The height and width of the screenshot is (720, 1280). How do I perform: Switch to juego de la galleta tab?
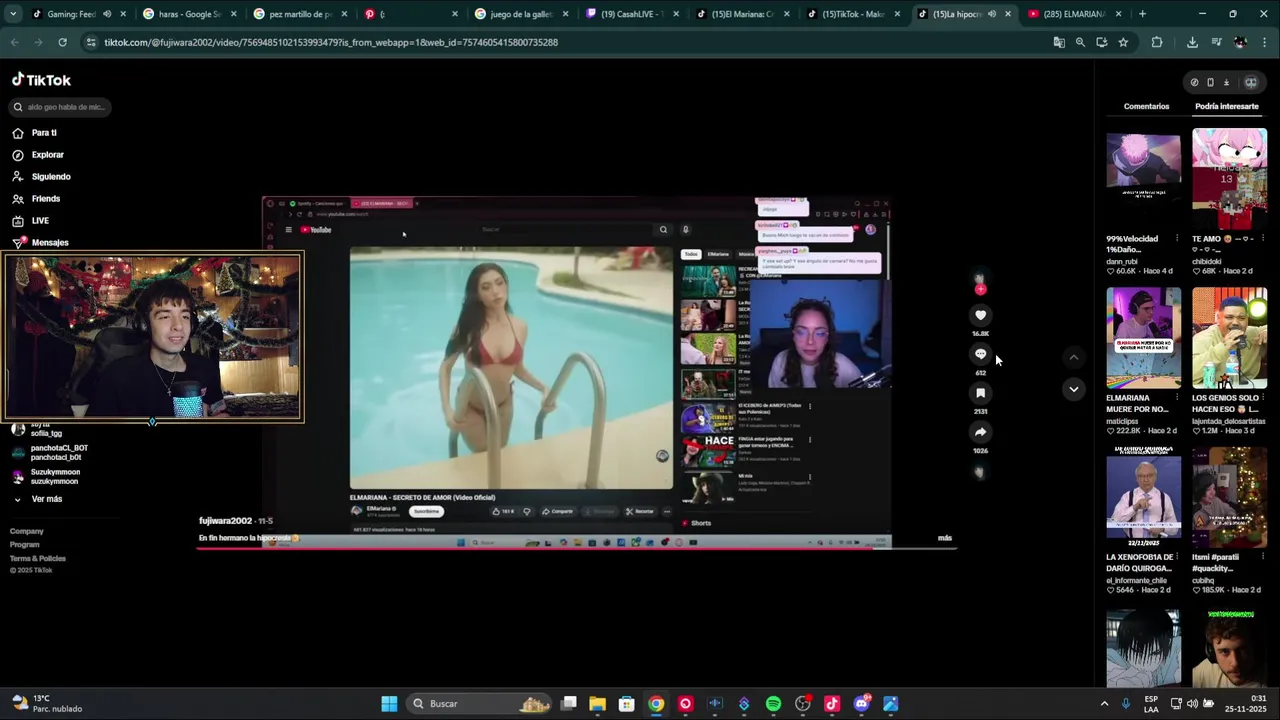(x=521, y=14)
